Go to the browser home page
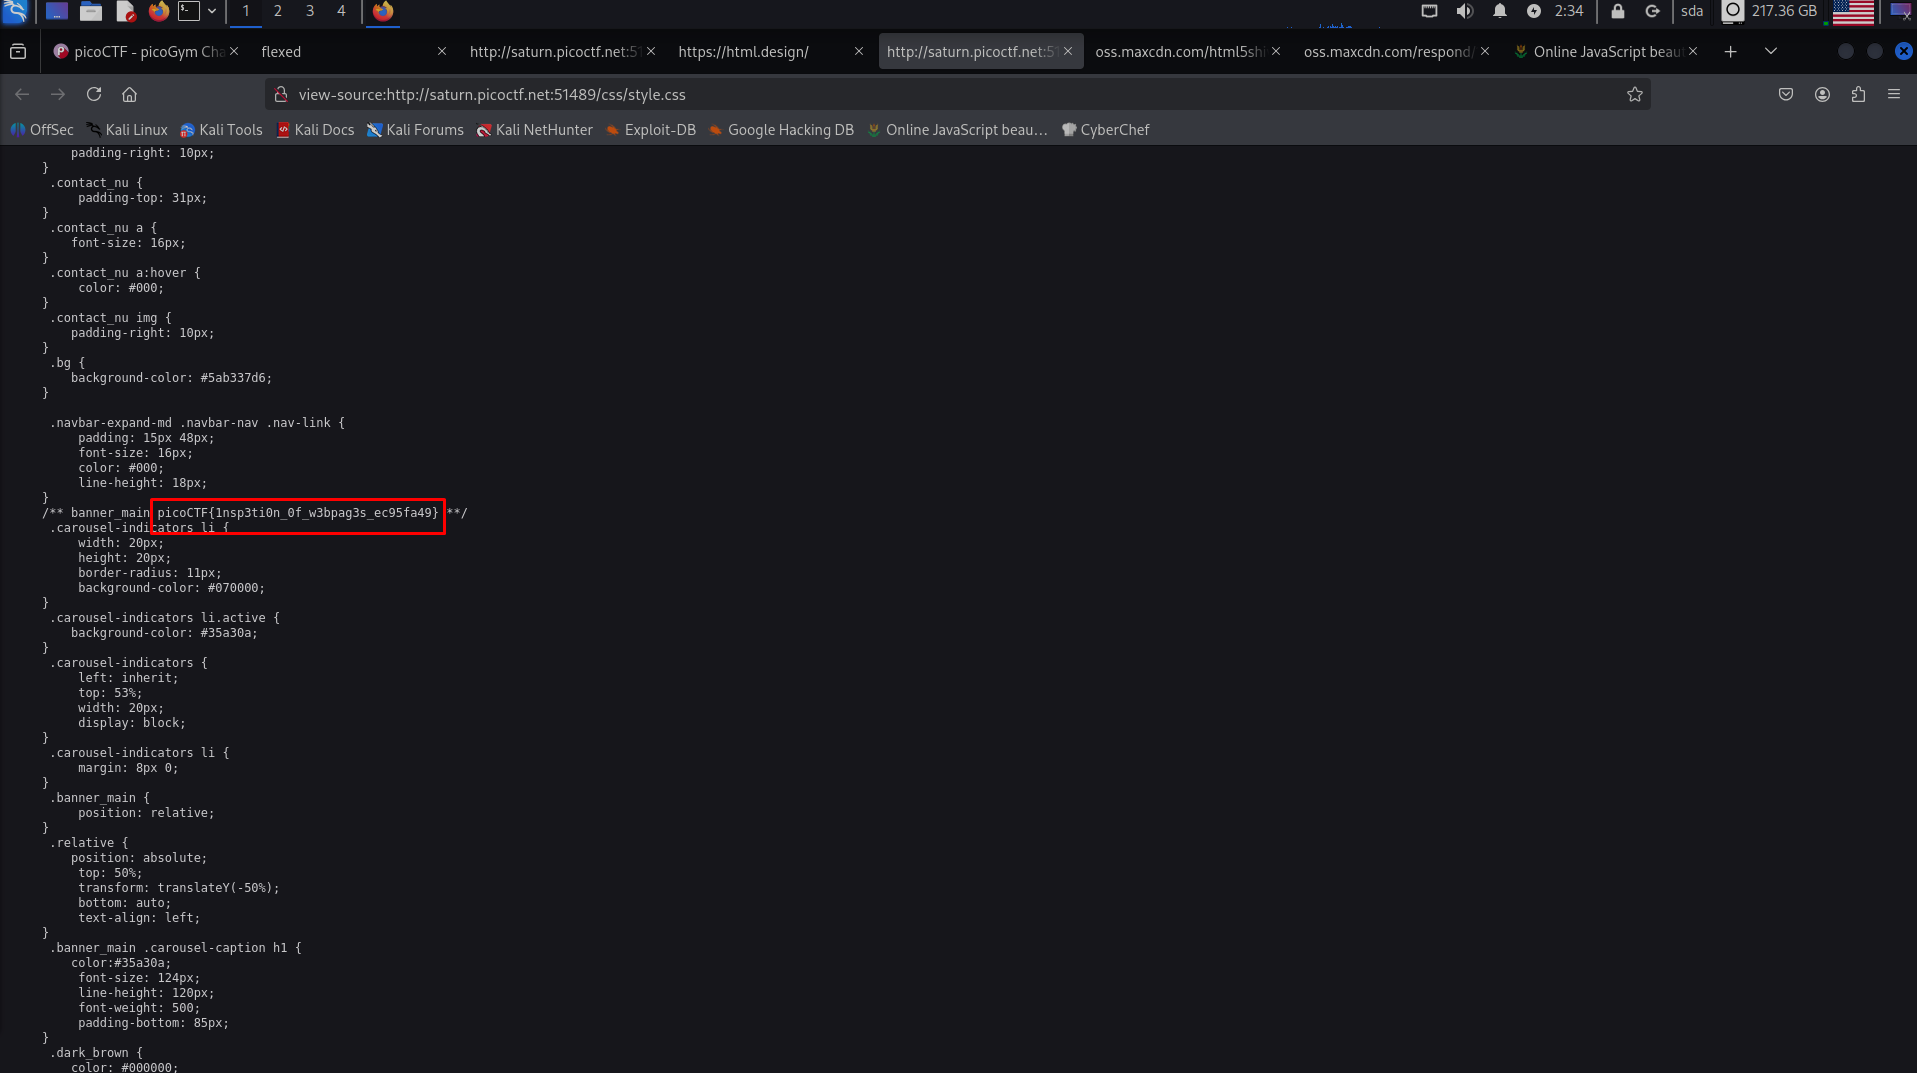The width and height of the screenshot is (1917, 1073). pyautogui.click(x=129, y=94)
